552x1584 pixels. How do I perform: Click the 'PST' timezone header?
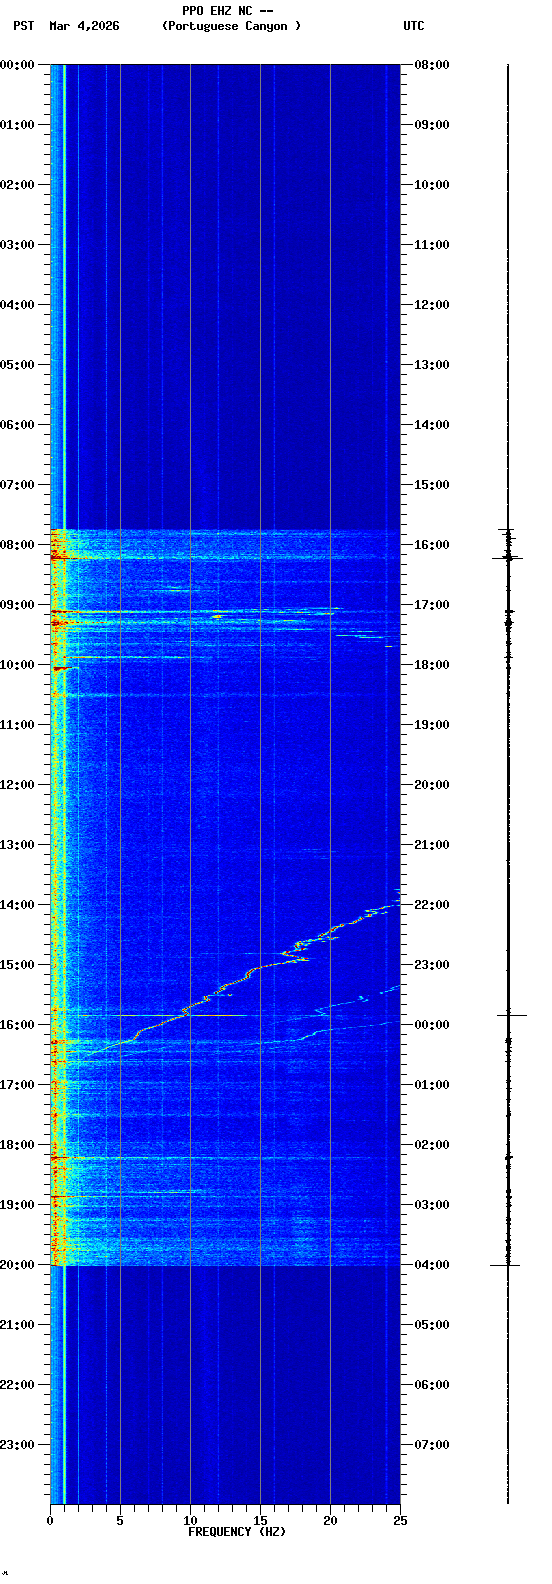[x=23, y=26]
